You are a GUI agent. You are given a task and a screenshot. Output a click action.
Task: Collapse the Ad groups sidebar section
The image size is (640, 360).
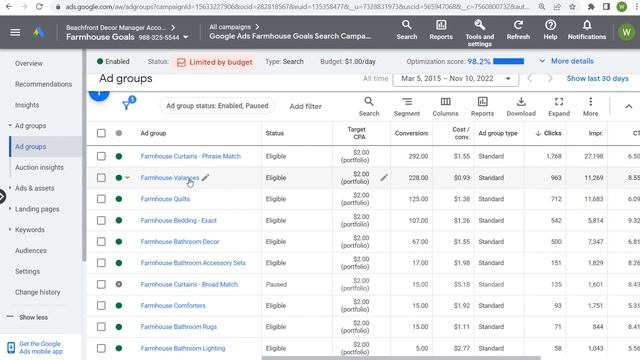(x=10, y=126)
